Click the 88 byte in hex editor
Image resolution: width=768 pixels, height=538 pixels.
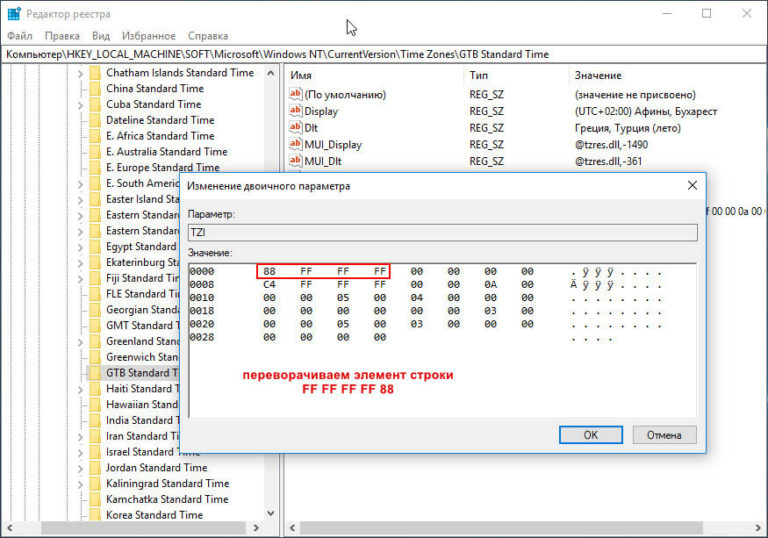point(269,271)
